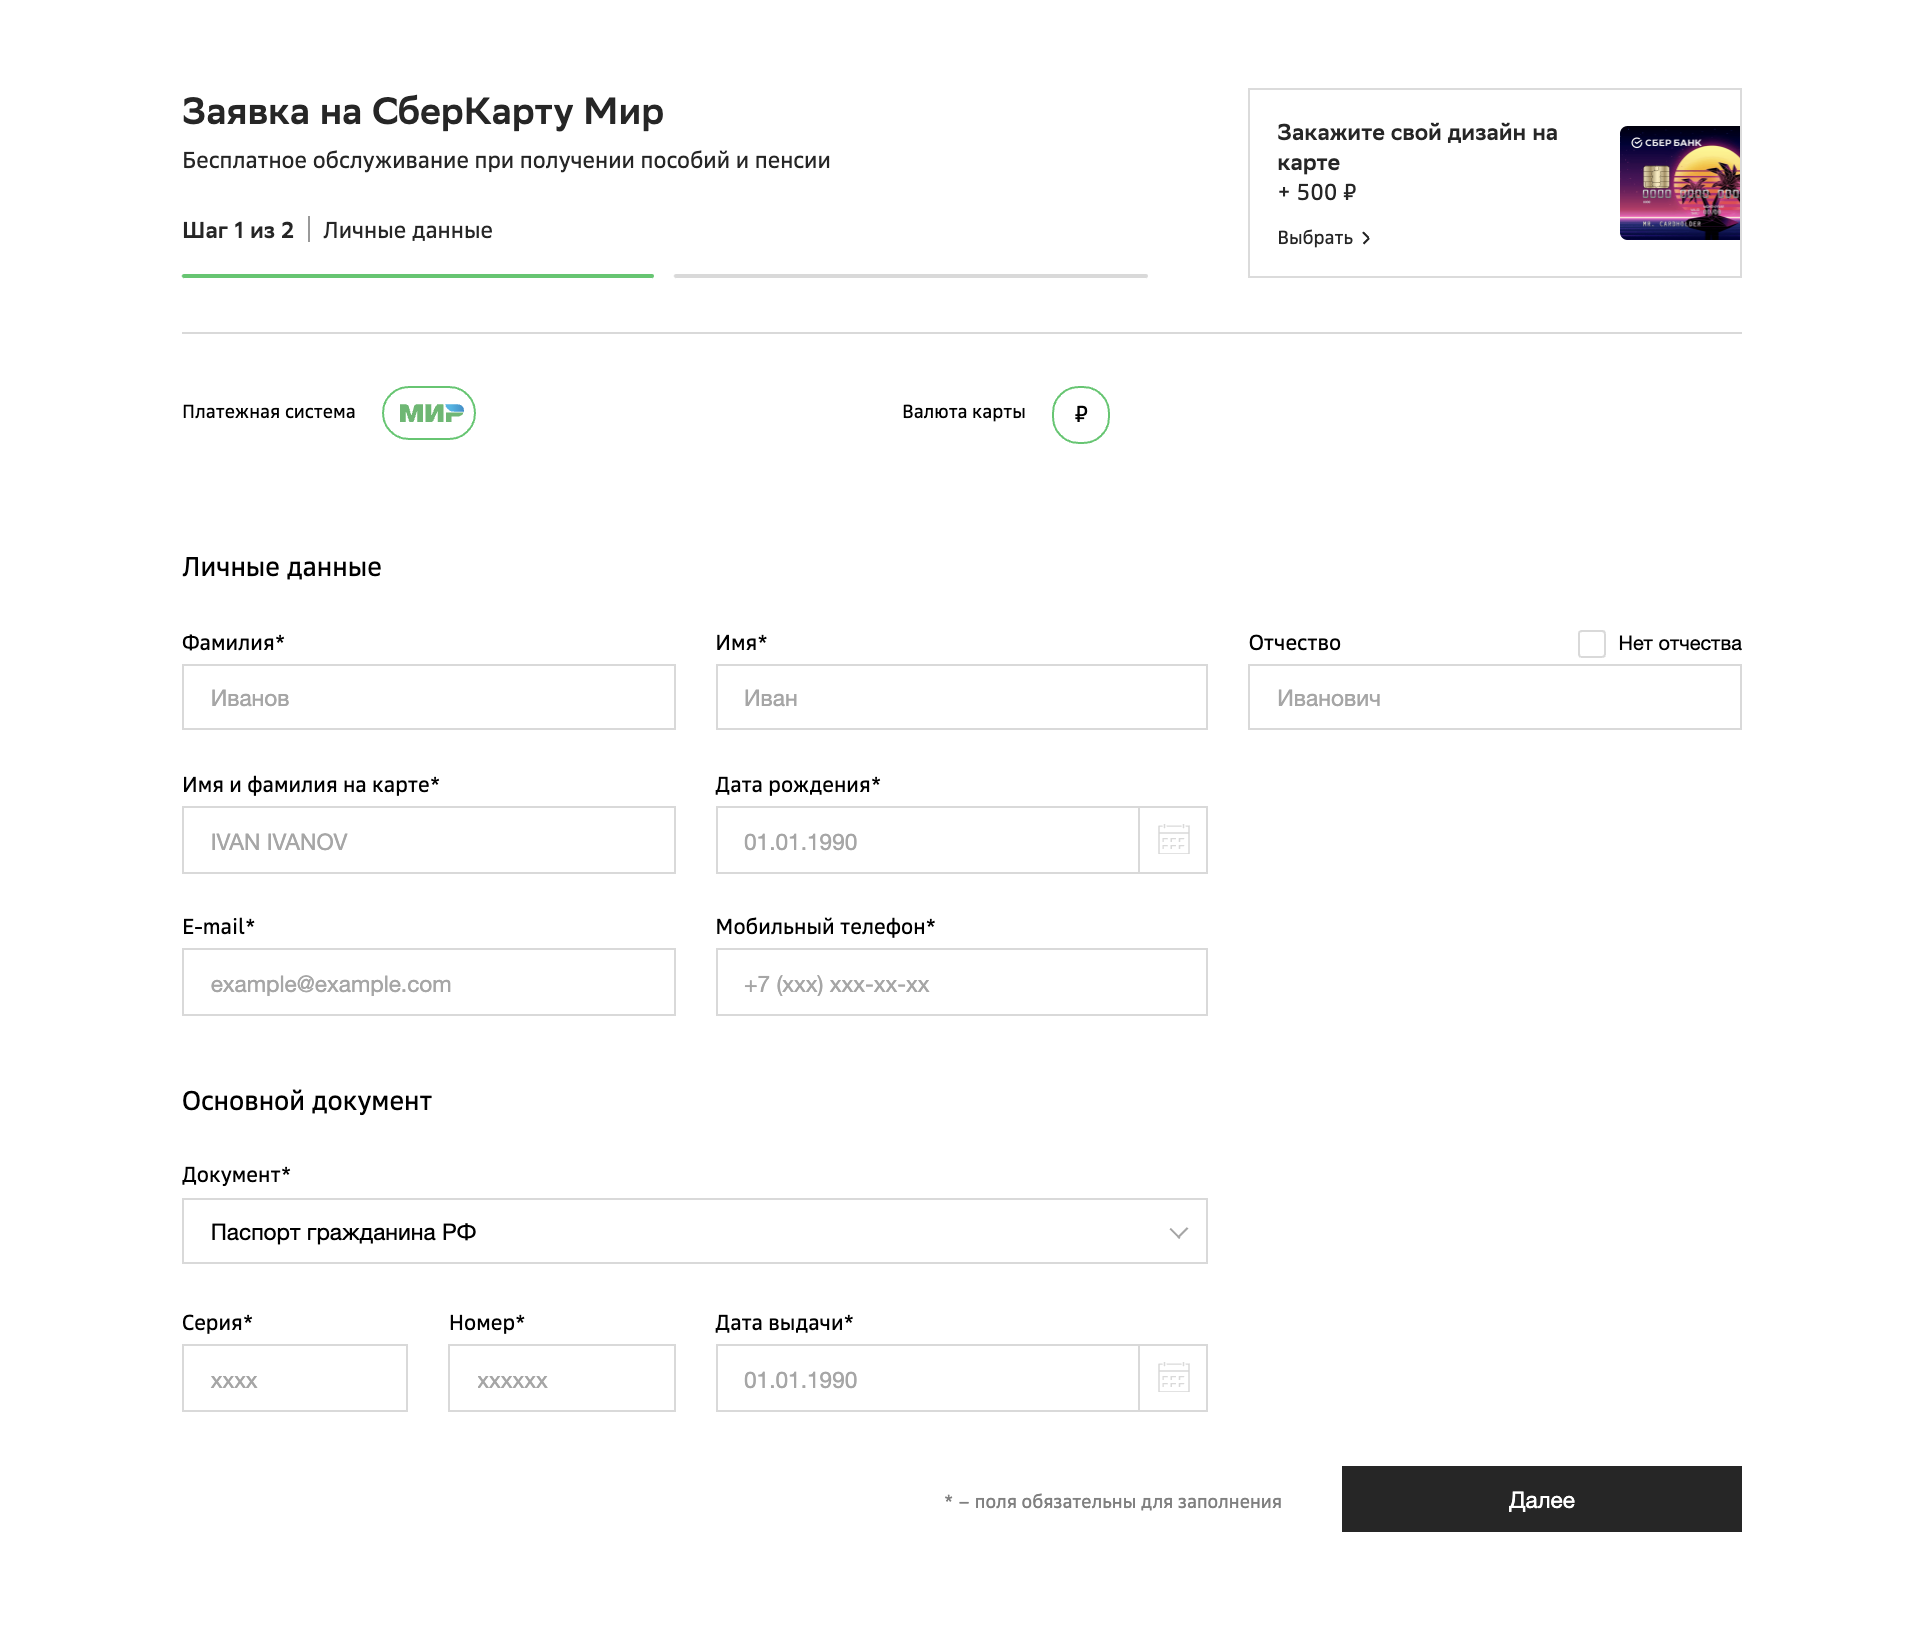Select the ruble currency icon
Image resolution: width=1928 pixels, height=1636 pixels.
coord(1081,414)
